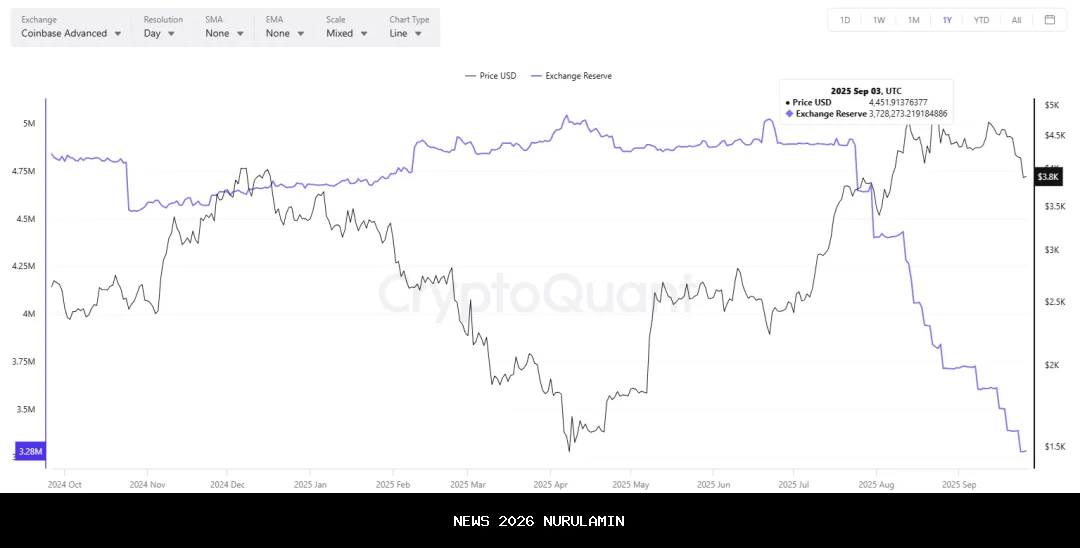Toggle the Exchange Reserve legend series

click(x=571, y=76)
